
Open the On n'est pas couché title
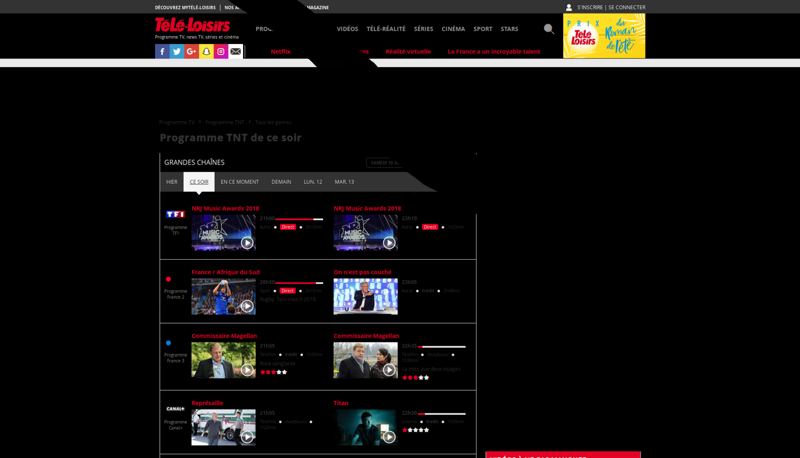point(363,272)
